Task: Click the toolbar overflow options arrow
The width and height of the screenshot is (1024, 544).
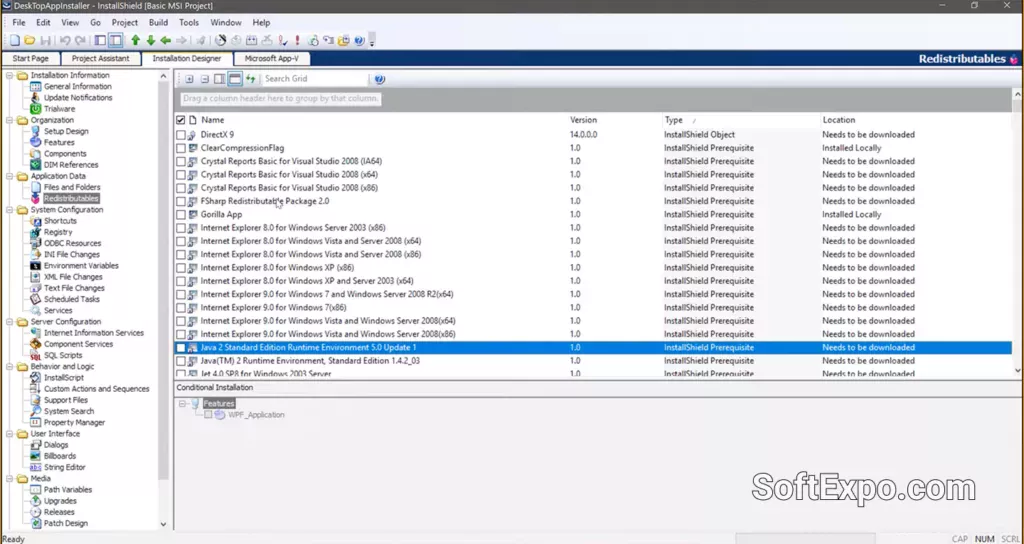Action: (x=372, y=41)
